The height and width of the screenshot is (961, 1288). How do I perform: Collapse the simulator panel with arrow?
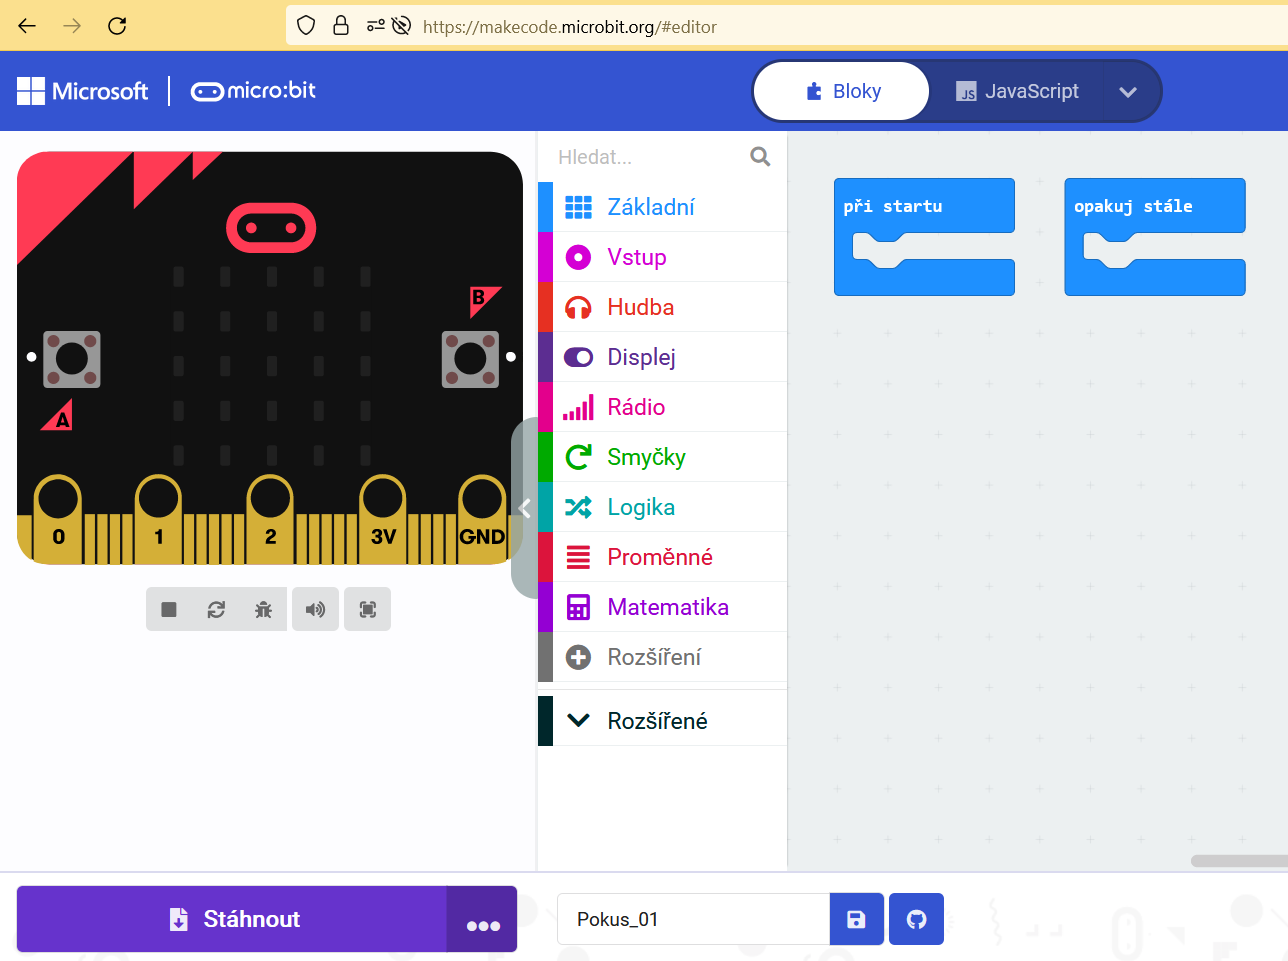pyautogui.click(x=525, y=508)
